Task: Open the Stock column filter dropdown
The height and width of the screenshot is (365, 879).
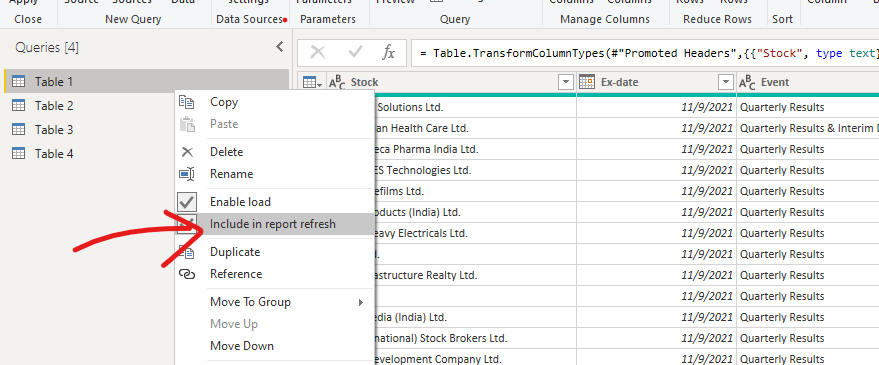Action: [565, 82]
